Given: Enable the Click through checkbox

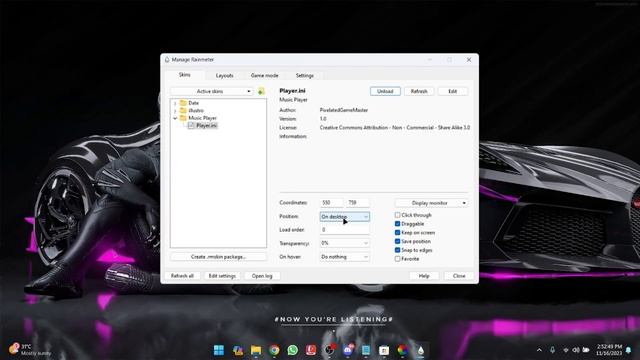Looking at the screenshot, I should pos(397,215).
